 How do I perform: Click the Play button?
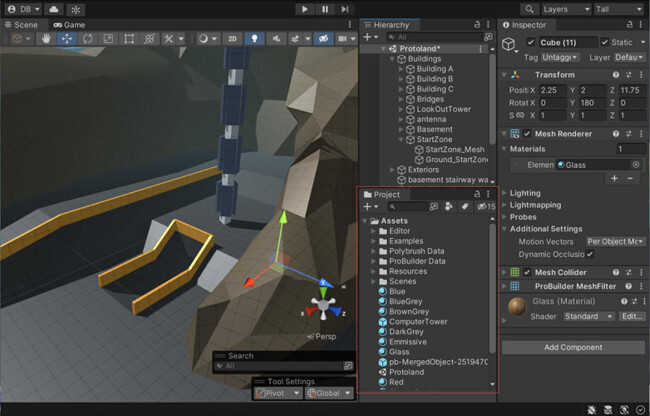click(x=305, y=9)
